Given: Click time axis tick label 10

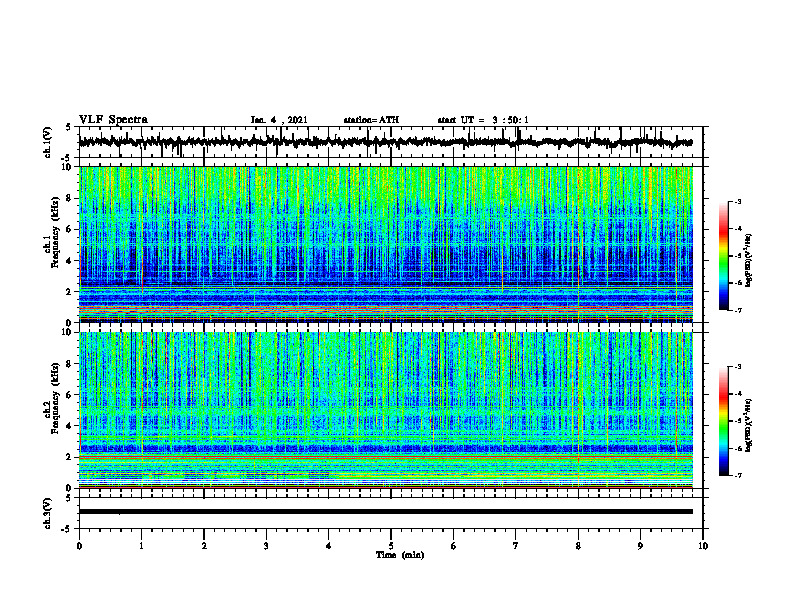Looking at the screenshot, I should pyautogui.click(x=703, y=546).
